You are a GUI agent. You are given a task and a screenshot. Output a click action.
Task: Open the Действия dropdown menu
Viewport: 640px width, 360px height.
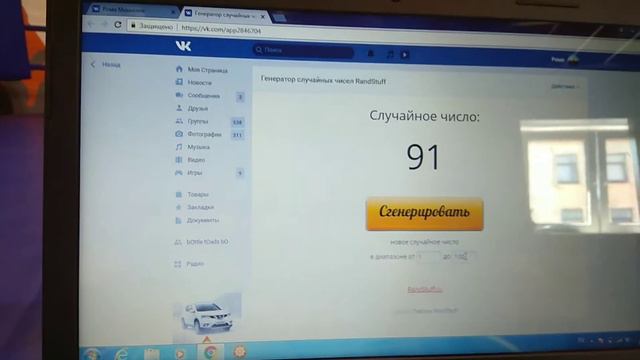564,87
